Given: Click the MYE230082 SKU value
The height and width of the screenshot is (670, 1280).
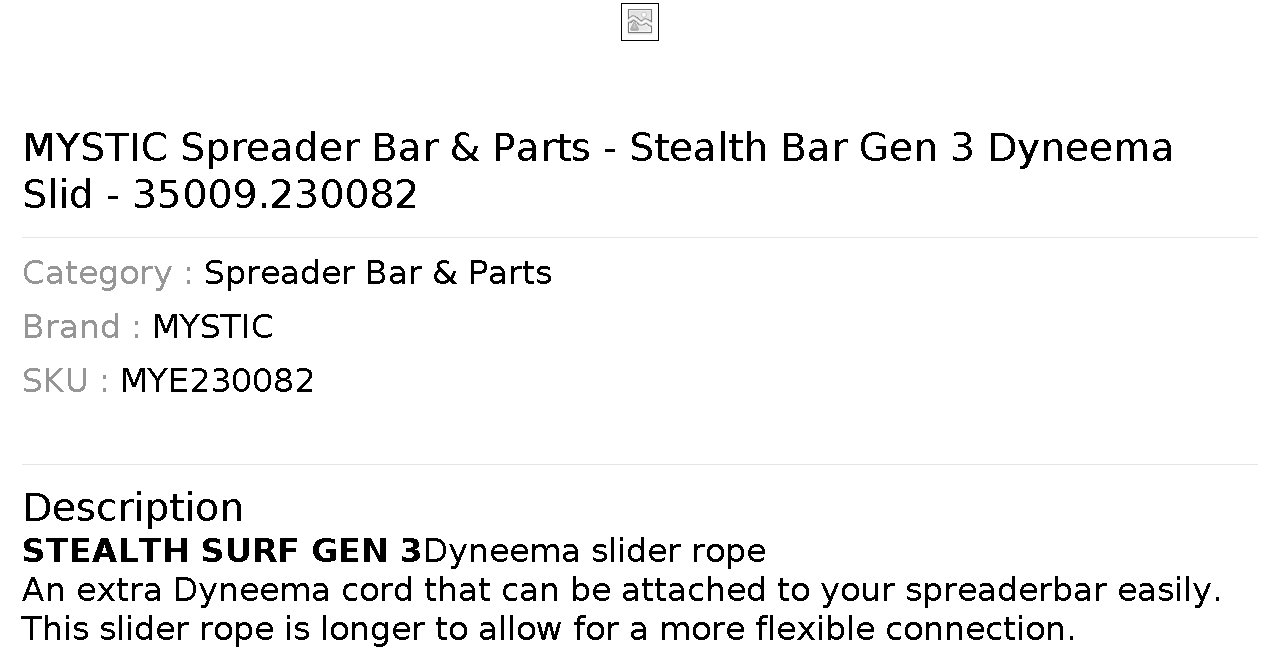Looking at the screenshot, I should (217, 381).
